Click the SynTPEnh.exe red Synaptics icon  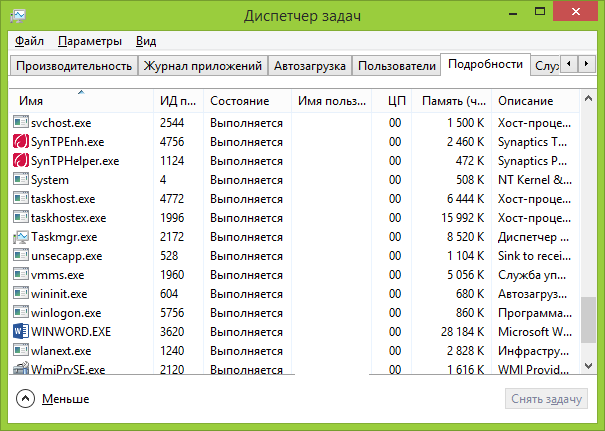pyautogui.click(x=21, y=141)
